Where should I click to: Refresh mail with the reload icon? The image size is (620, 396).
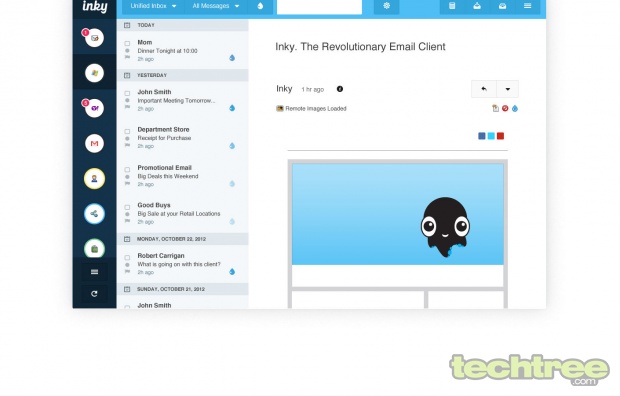click(x=94, y=294)
